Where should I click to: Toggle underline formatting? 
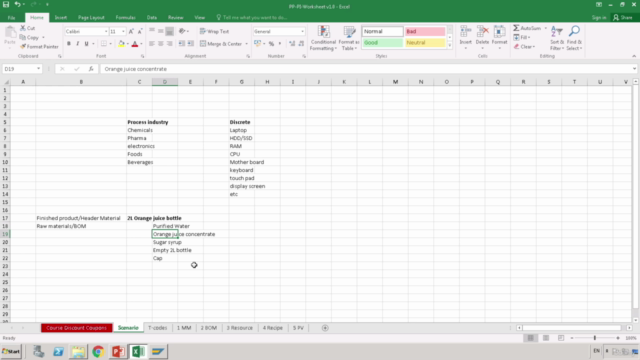(87, 44)
